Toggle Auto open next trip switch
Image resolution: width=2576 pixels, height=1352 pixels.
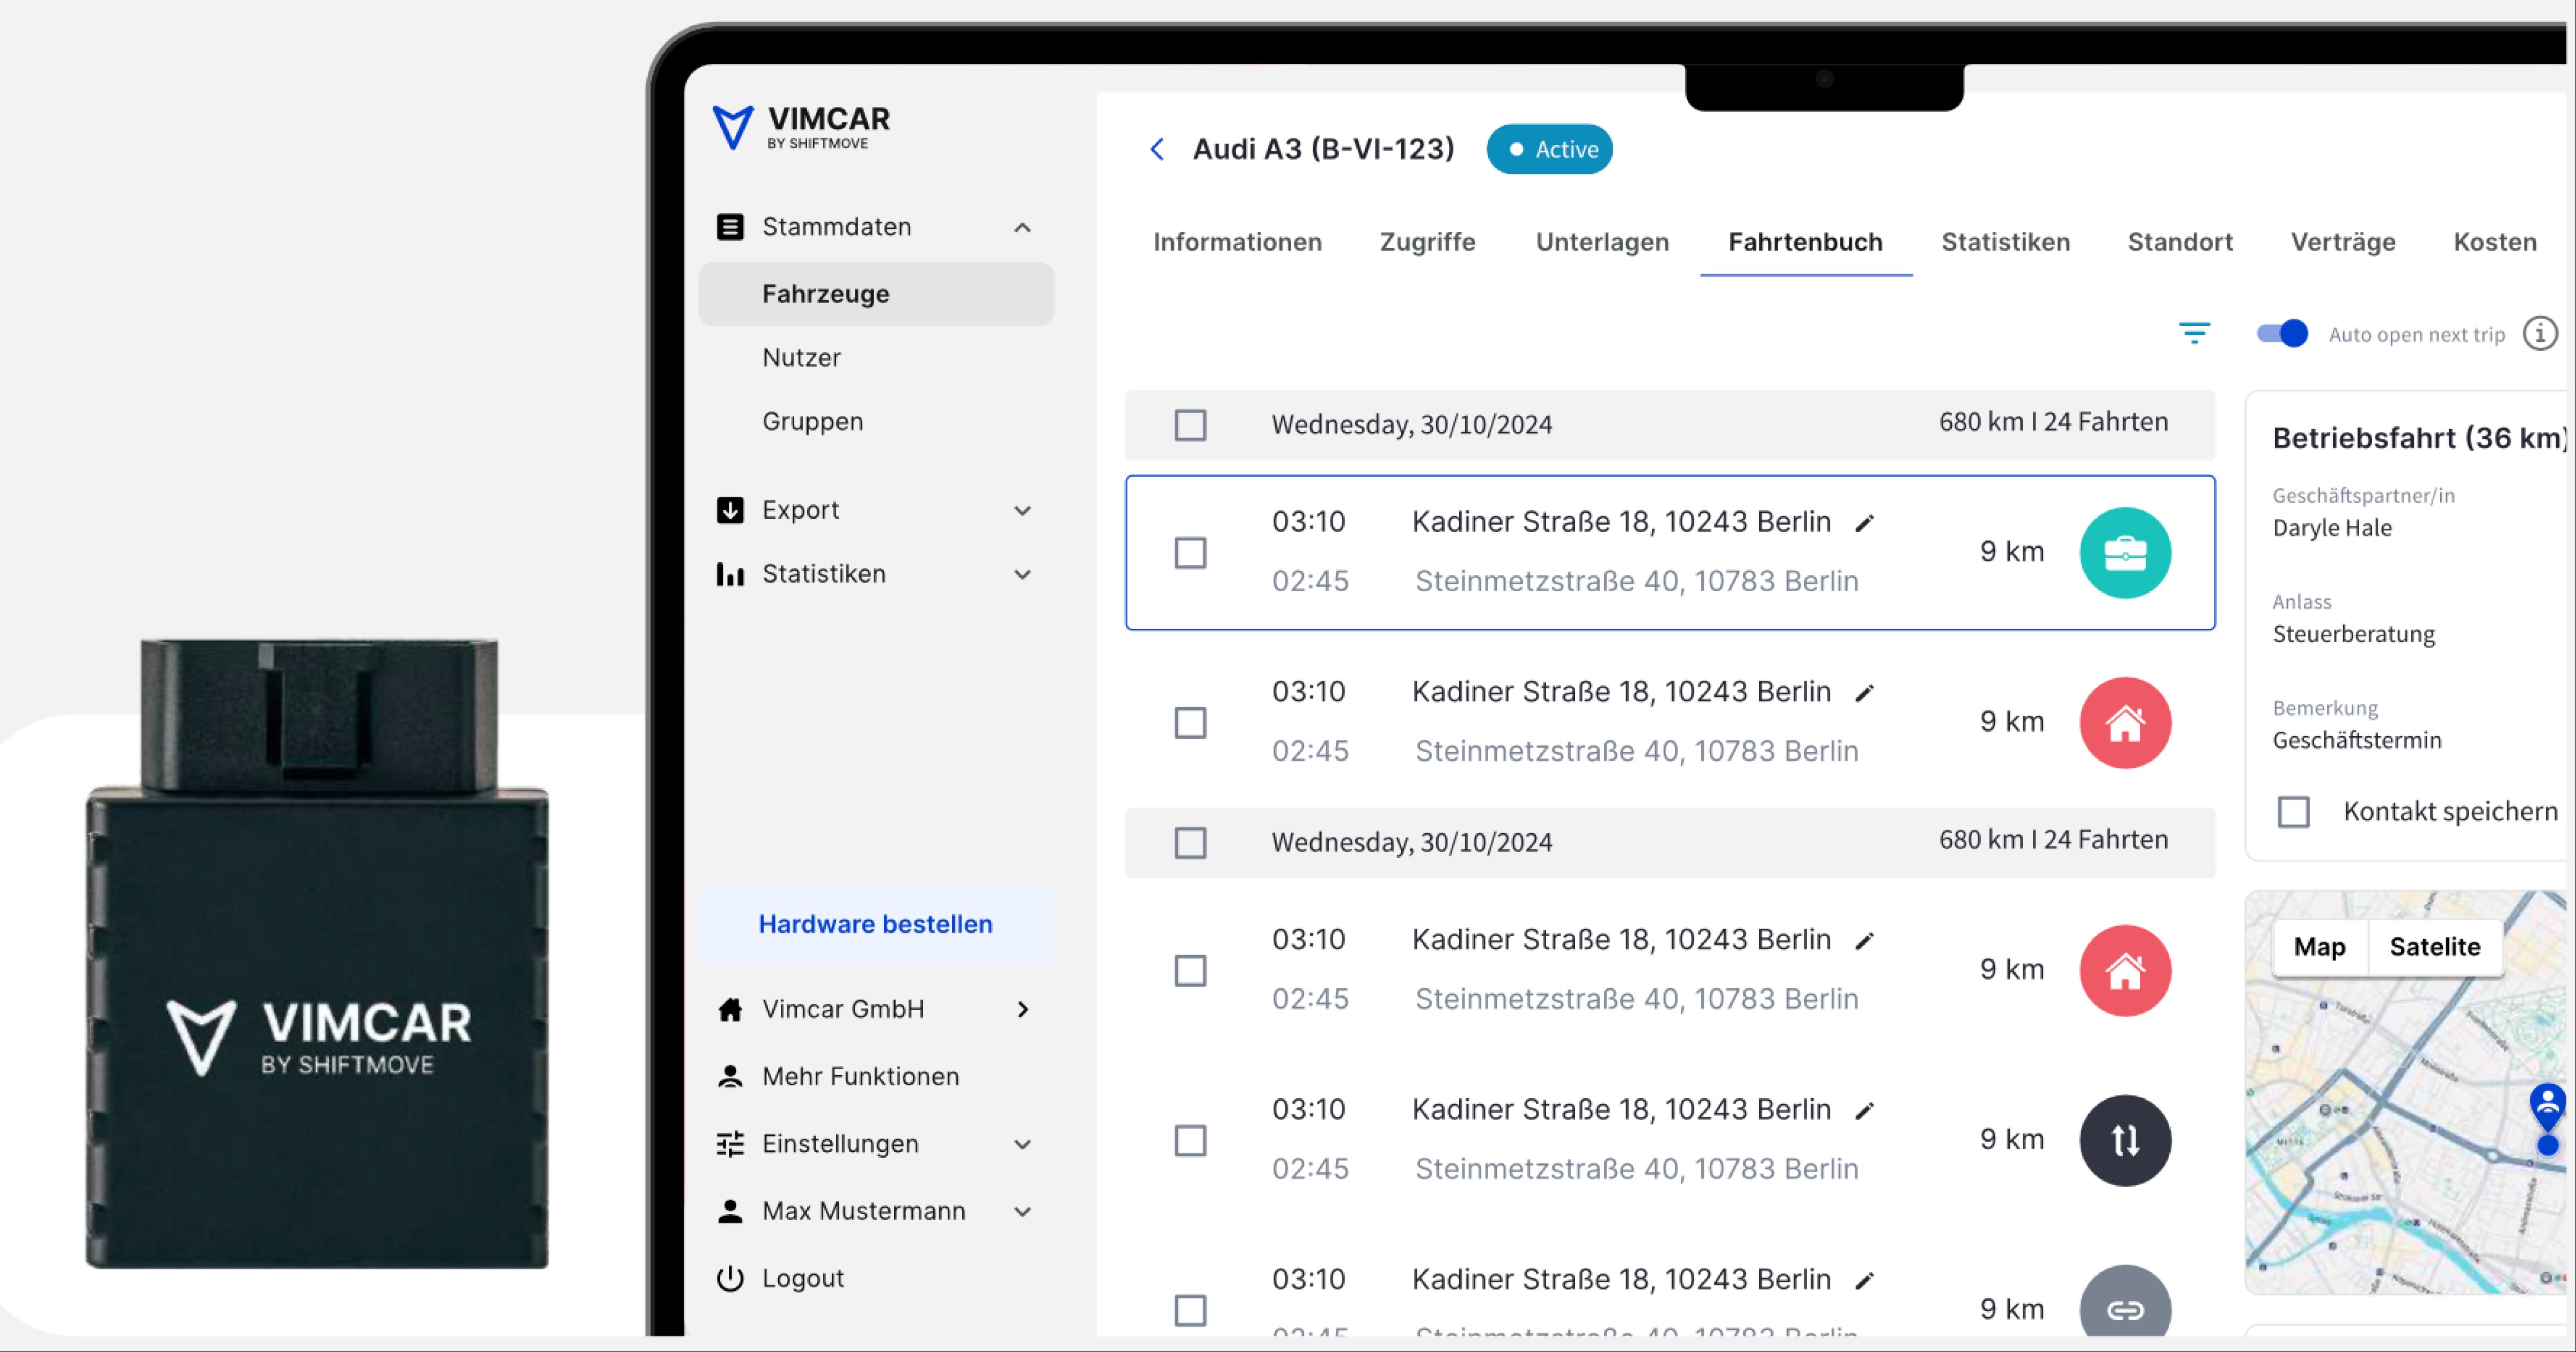(2282, 333)
